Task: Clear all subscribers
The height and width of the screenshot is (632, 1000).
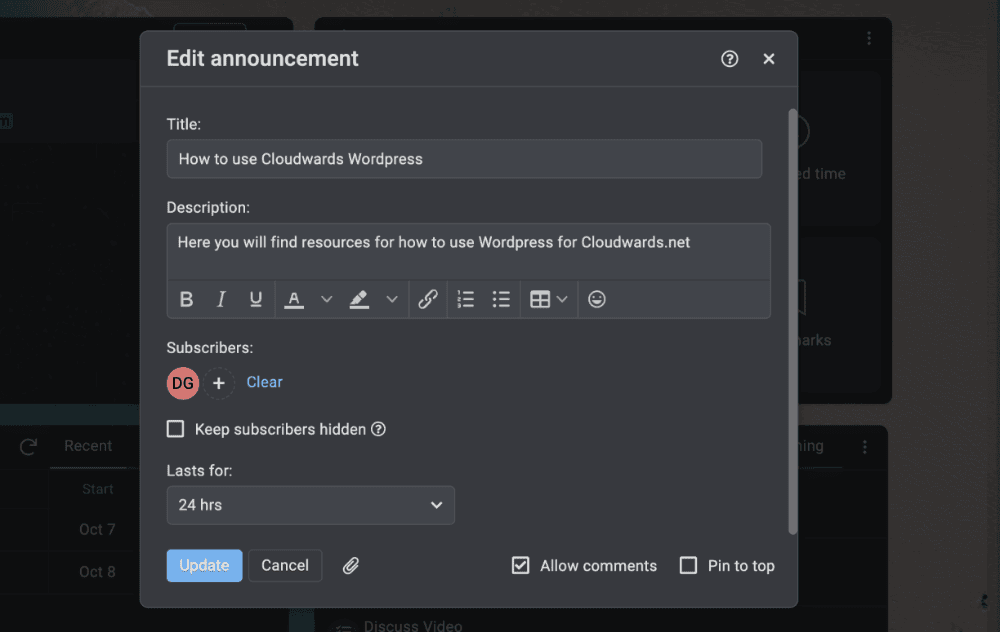Action: click(x=265, y=382)
